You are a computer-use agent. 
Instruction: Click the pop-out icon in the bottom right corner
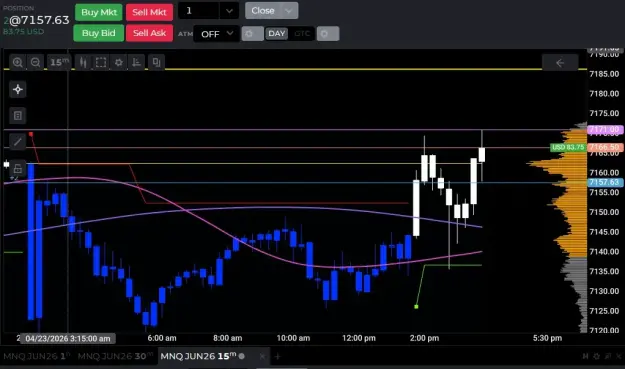click(608, 356)
